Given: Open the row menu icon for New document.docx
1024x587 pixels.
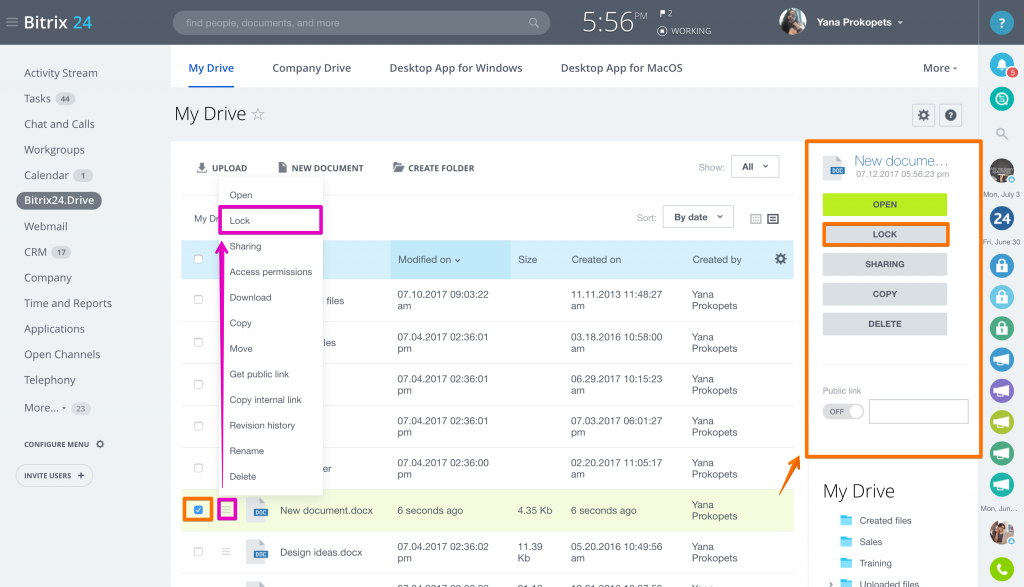Looking at the screenshot, I should (227, 509).
